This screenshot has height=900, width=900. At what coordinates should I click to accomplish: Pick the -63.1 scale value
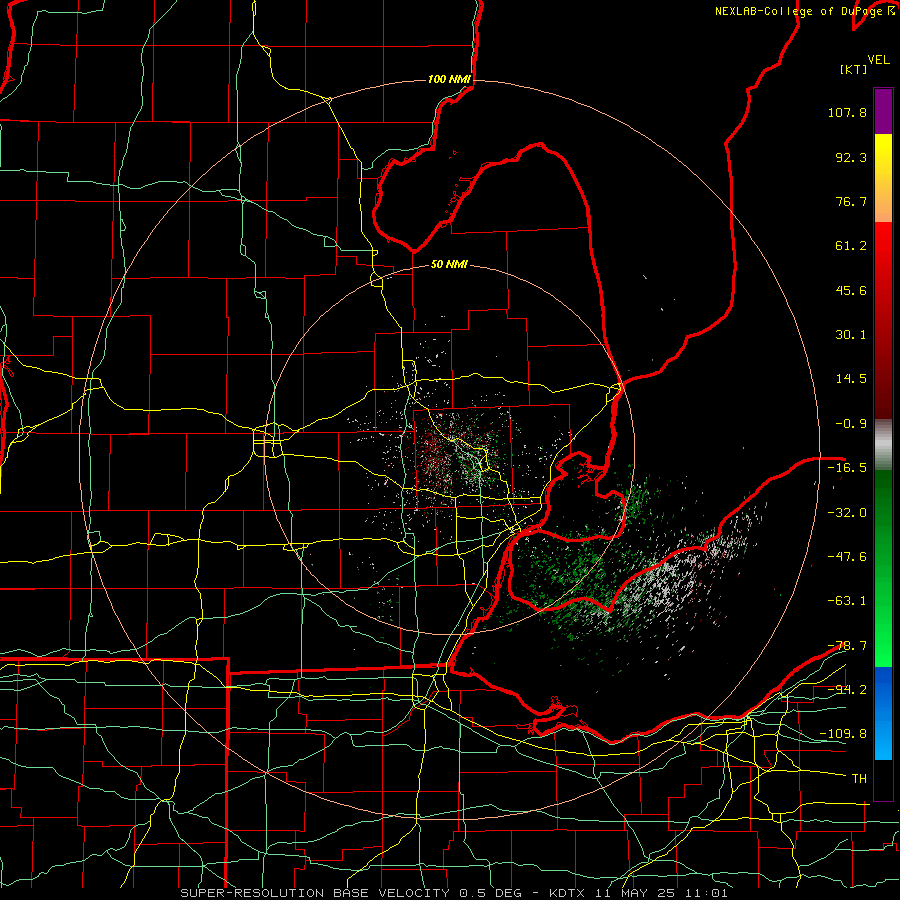(x=847, y=601)
